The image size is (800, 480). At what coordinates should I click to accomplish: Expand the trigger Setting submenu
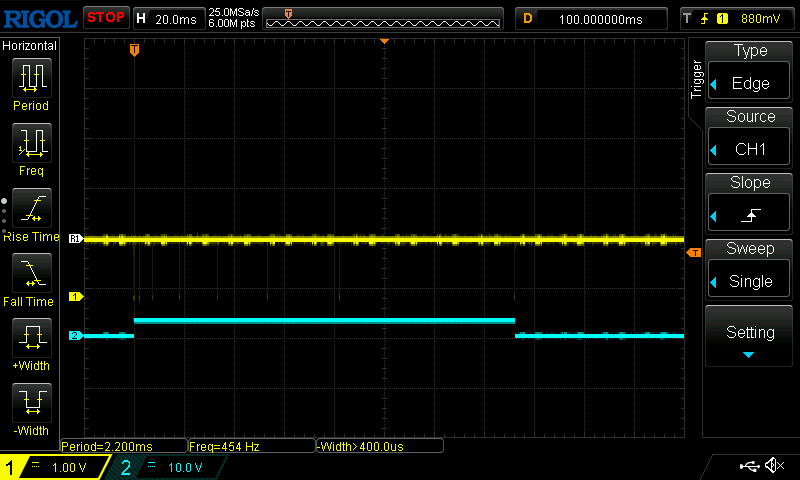click(x=750, y=338)
